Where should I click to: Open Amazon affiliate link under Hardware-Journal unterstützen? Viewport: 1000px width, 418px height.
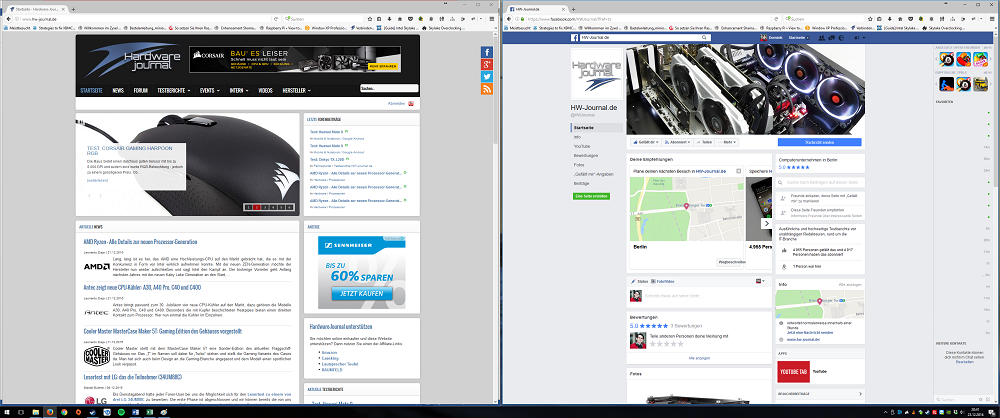pyautogui.click(x=330, y=352)
